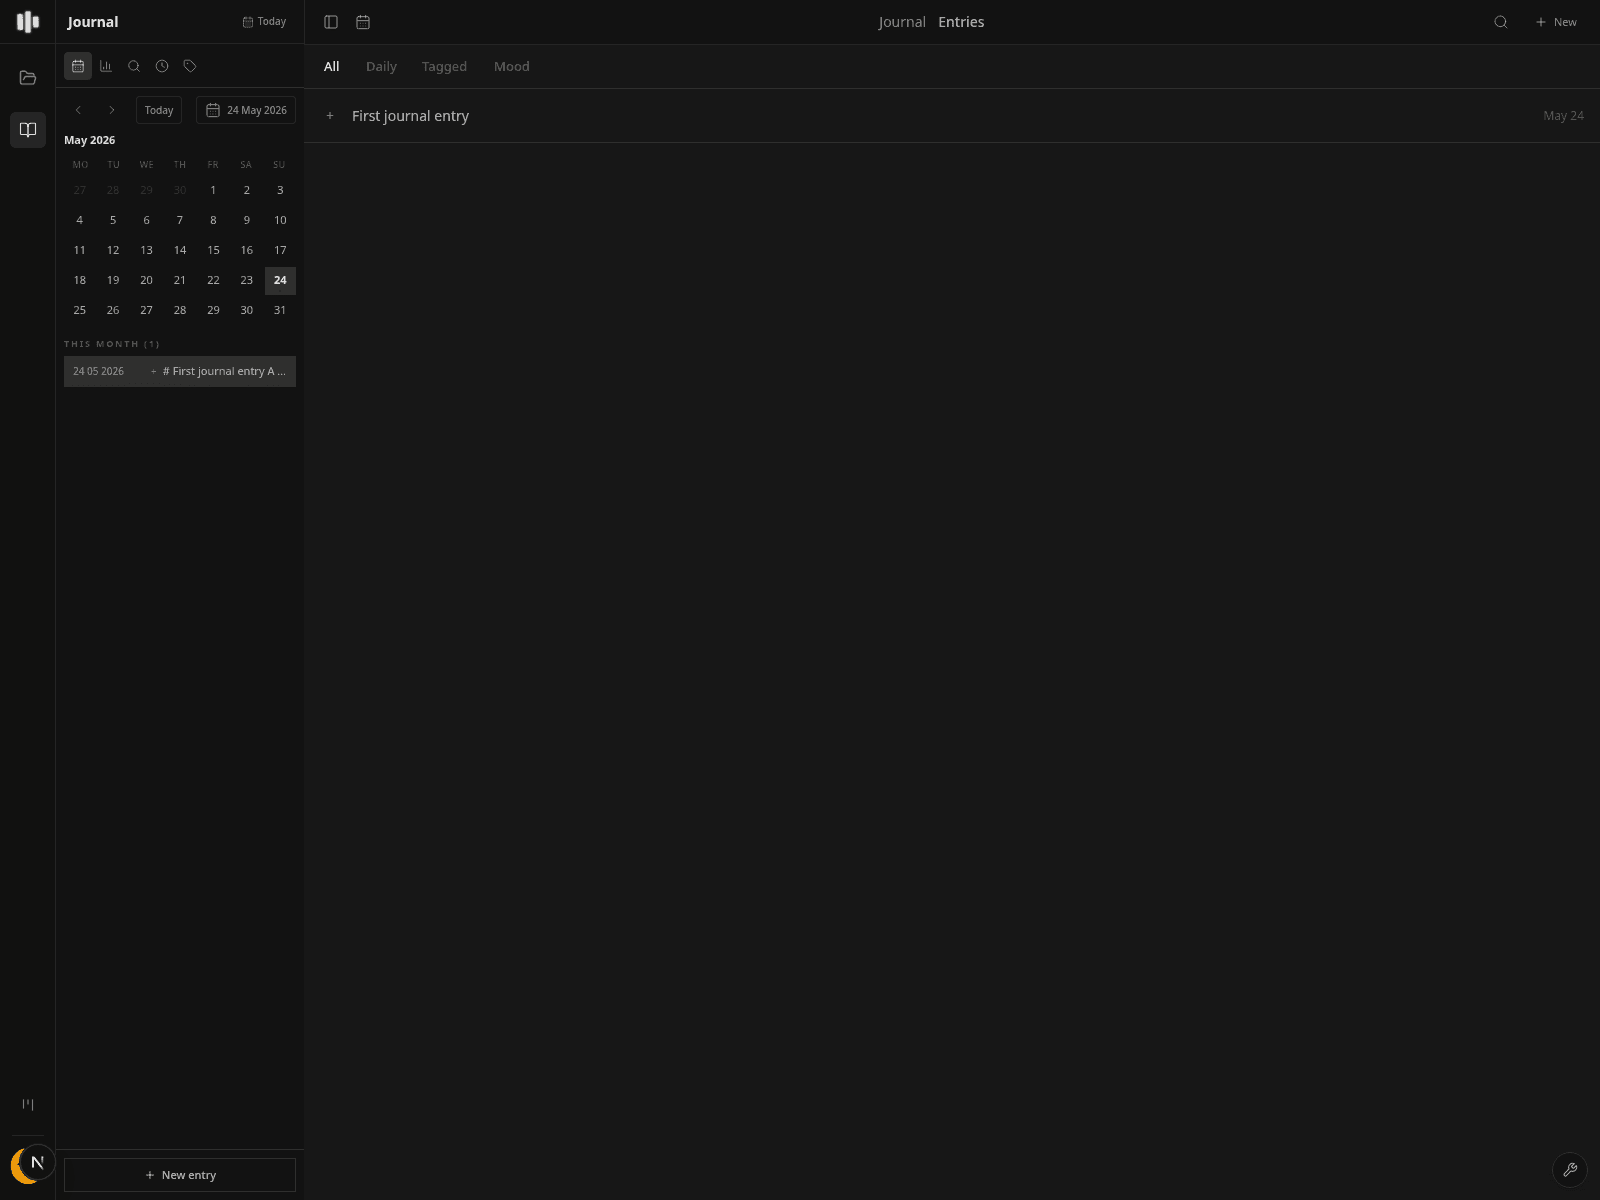Screen dimensions: 1600x1200
Task: Toggle the sidebar panel icon in header
Action: (x=331, y=22)
